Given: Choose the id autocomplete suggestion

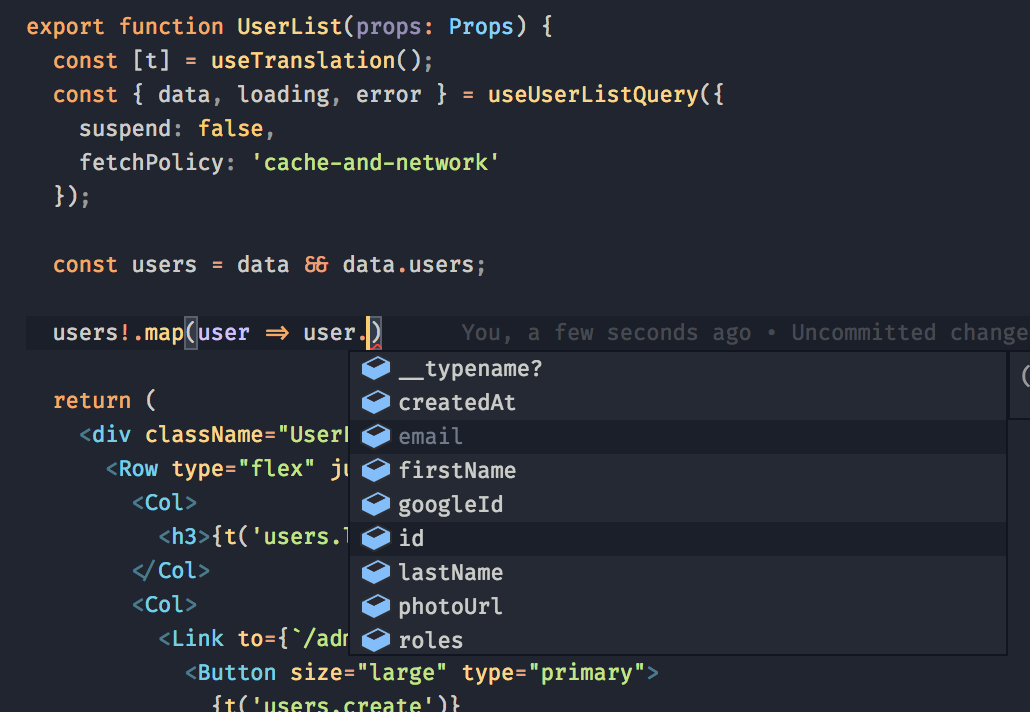Looking at the screenshot, I should pos(411,538).
